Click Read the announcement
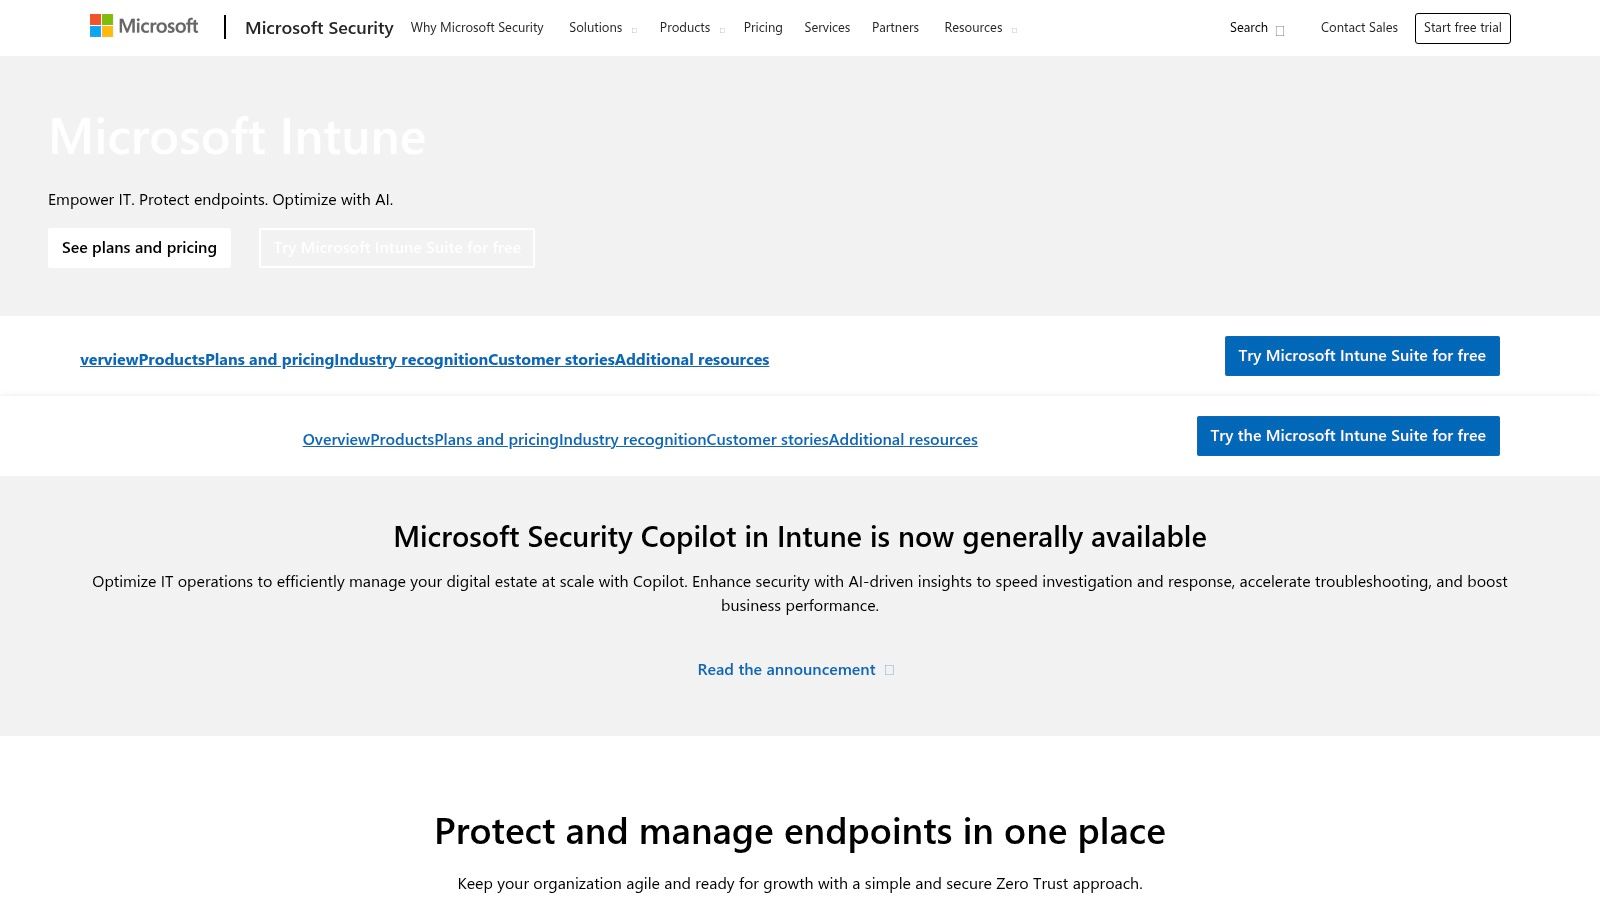The height and width of the screenshot is (900, 1600). point(785,669)
